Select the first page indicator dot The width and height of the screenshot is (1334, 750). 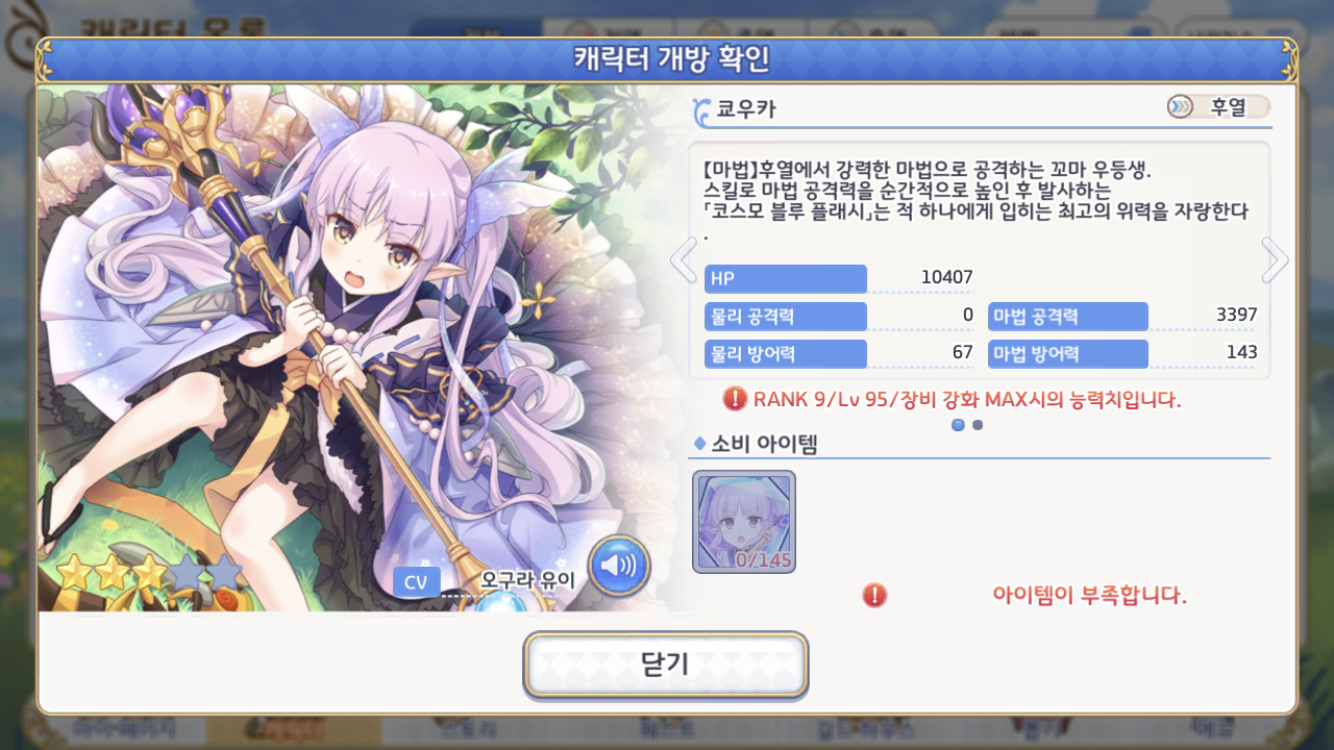tap(958, 425)
